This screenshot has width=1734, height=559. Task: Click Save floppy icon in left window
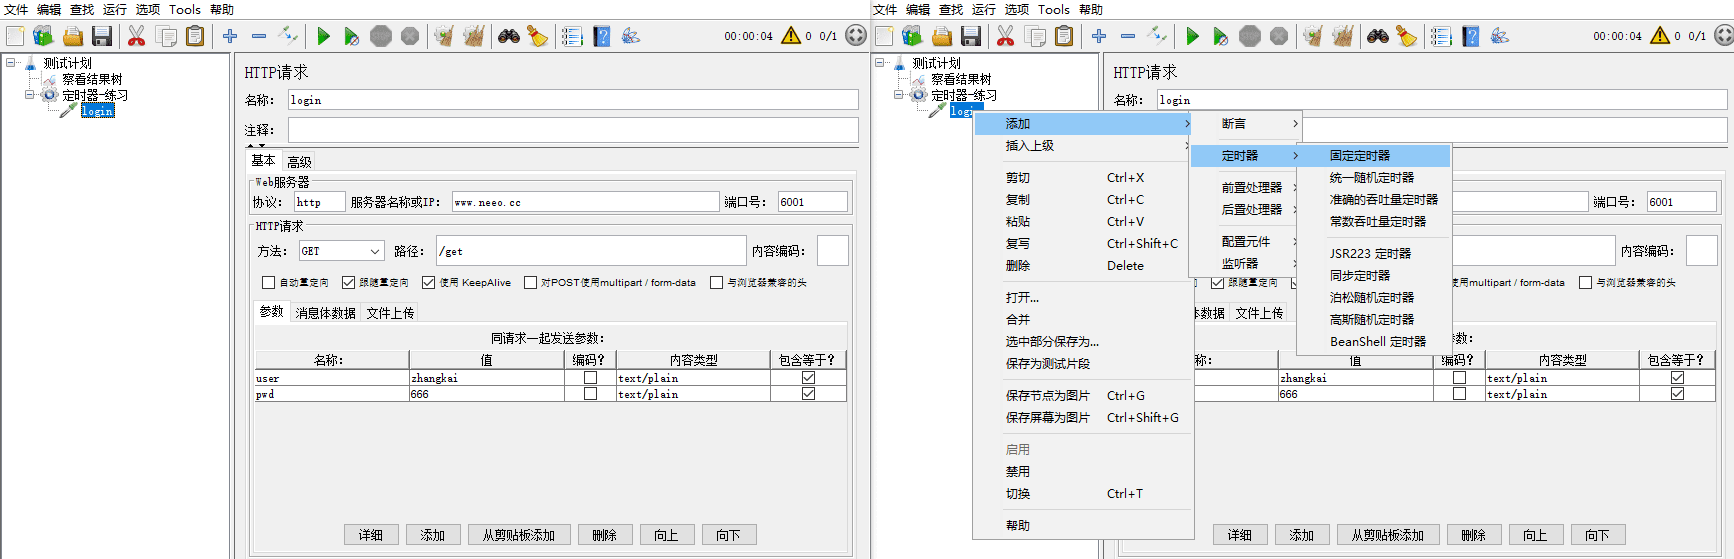pyautogui.click(x=102, y=36)
